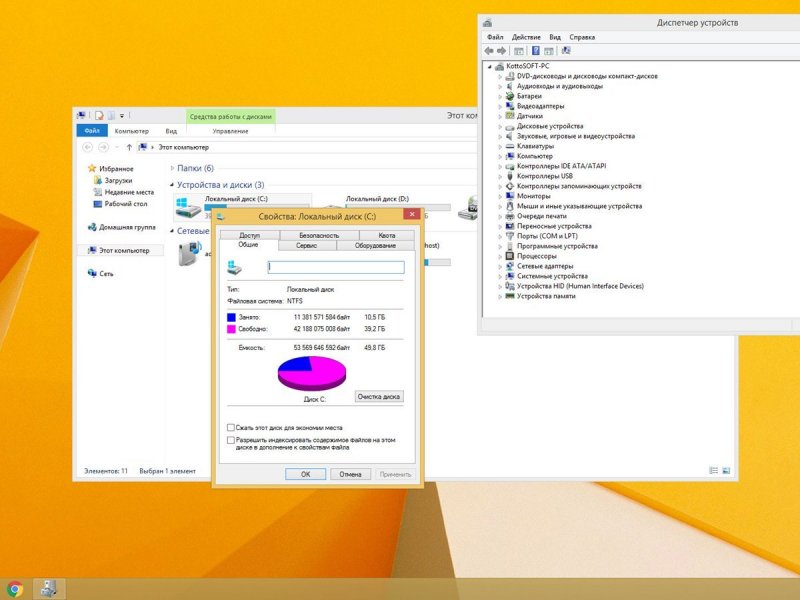Click the Очистка диска button
Image resolution: width=800 pixels, height=600 pixels.
(379, 396)
